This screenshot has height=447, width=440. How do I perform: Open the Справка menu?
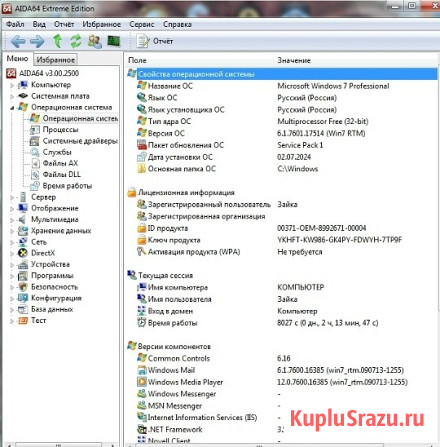click(x=177, y=24)
